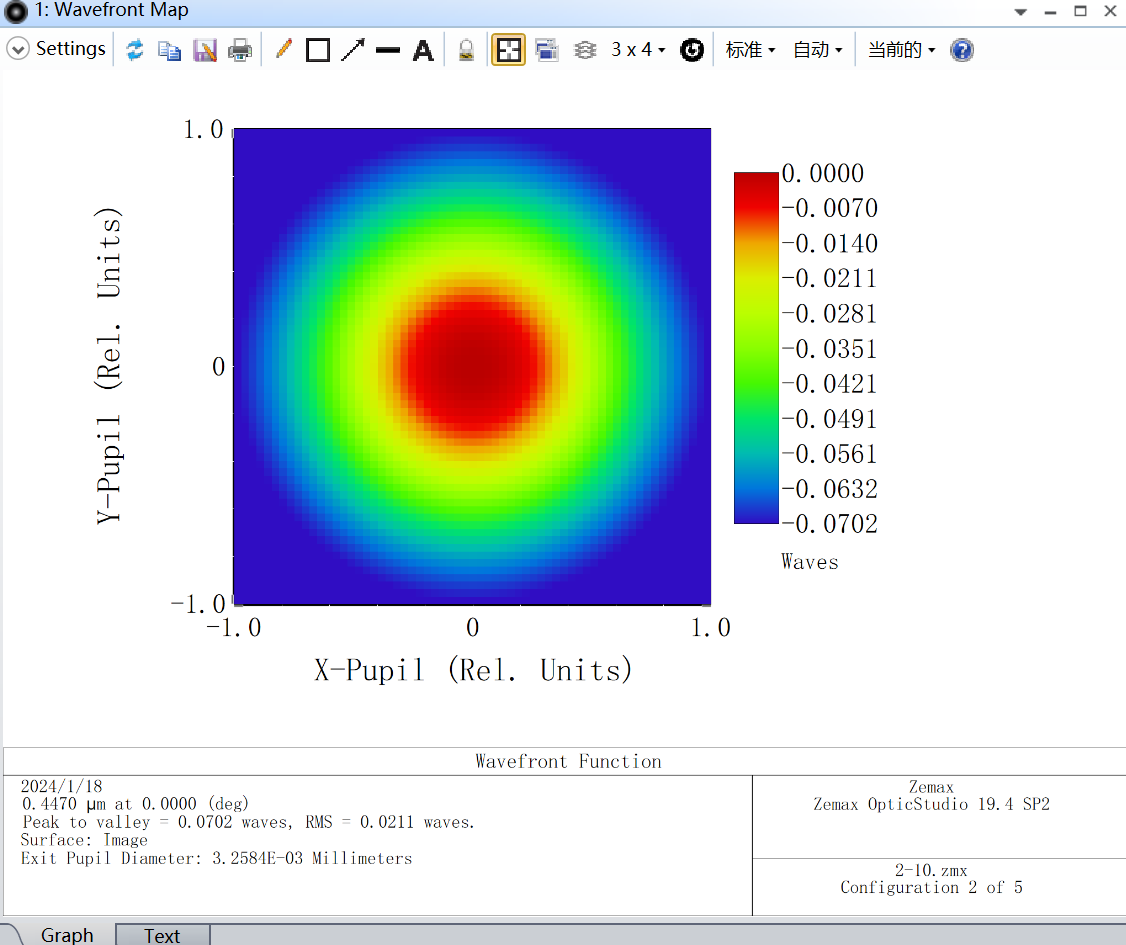Click the -0.0351 scale label

(x=829, y=348)
